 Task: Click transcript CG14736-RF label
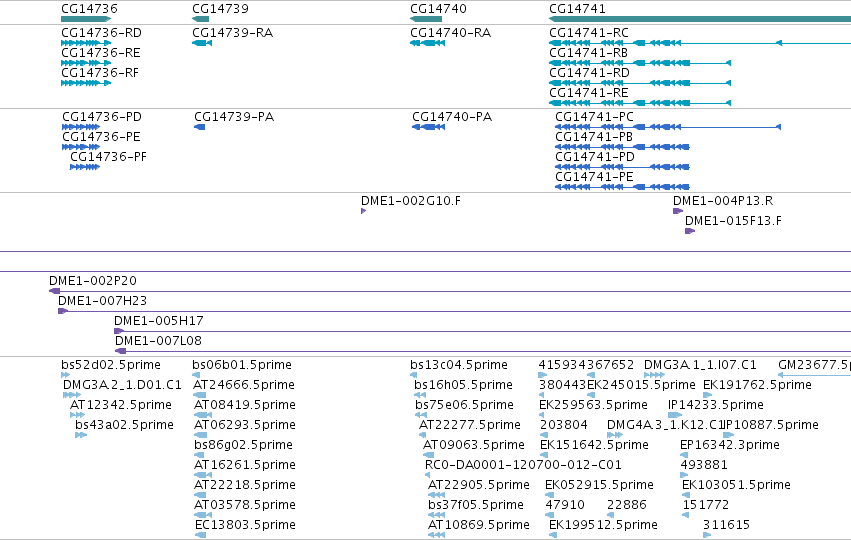click(x=100, y=73)
